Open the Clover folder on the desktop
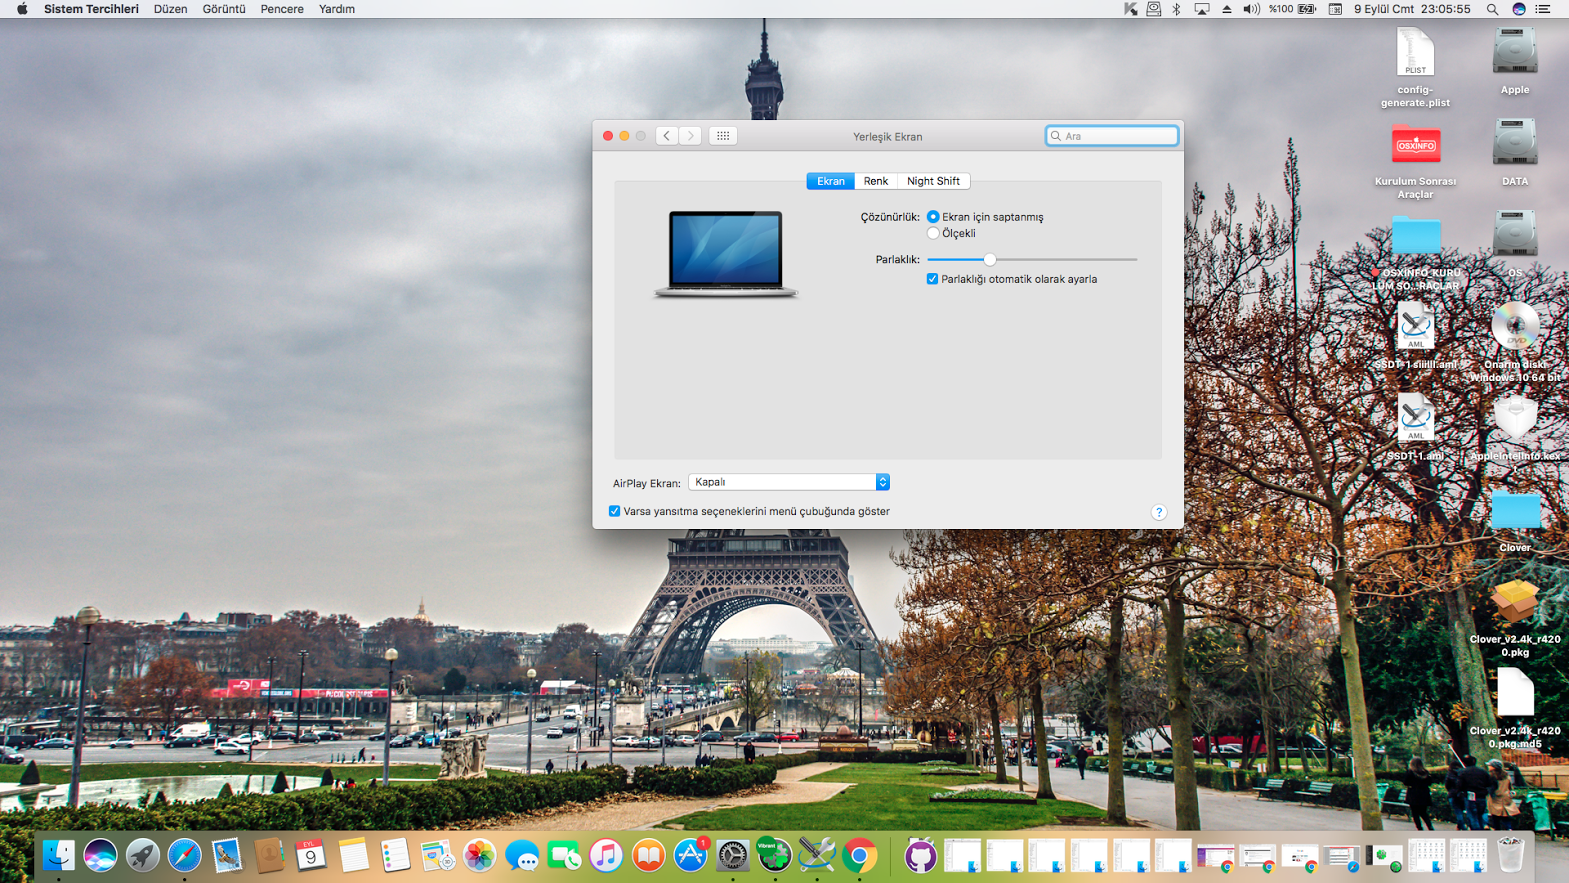The height and width of the screenshot is (883, 1569). 1514,512
